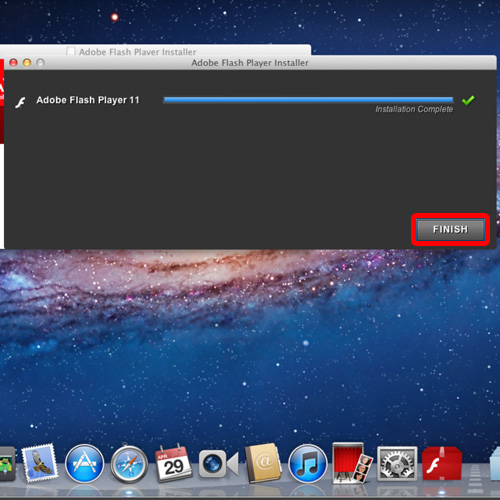Open Address Book in the Dock
This screenshot has width=500, height=500.
pos(263,463)
